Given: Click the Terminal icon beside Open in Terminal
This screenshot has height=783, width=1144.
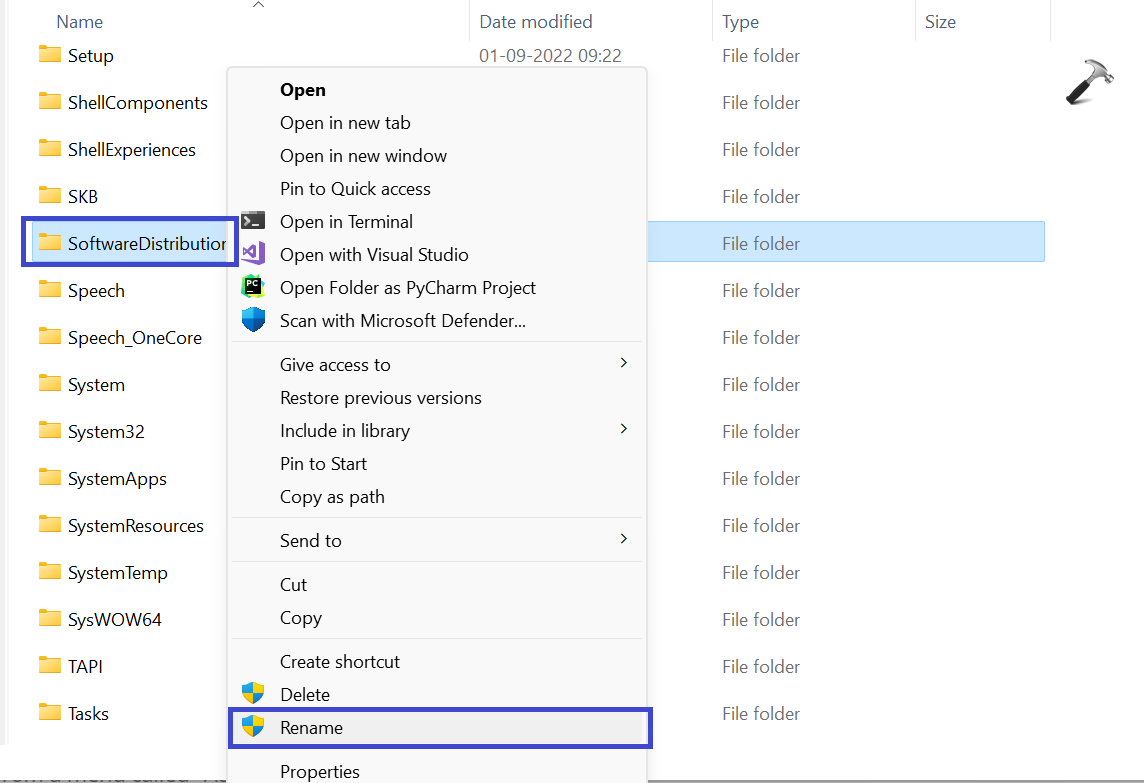Looking at the screenshot, I should point(253,221).
